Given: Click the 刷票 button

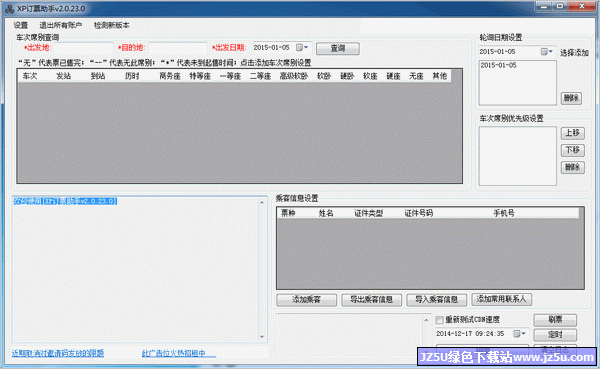Looking at the screenshot, I should pyautogui.click(x=555, y=320).
